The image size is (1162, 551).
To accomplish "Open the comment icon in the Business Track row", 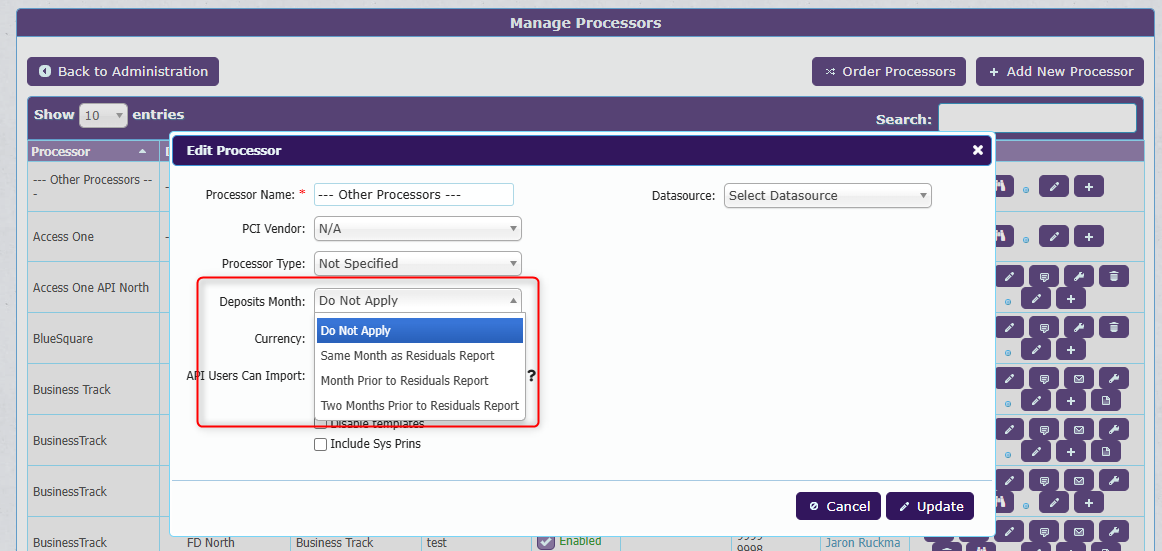I will pyautogui.click(x=1044, y=378).
